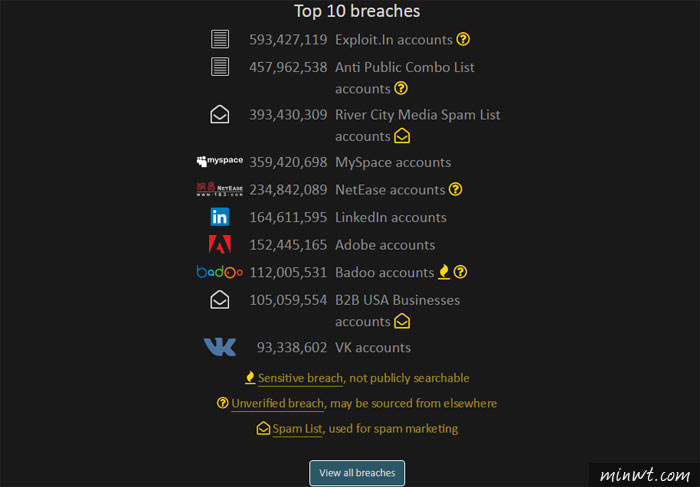
Task: Click the sensitive breach flame icon beside Badoo
Action: [444, 272]
